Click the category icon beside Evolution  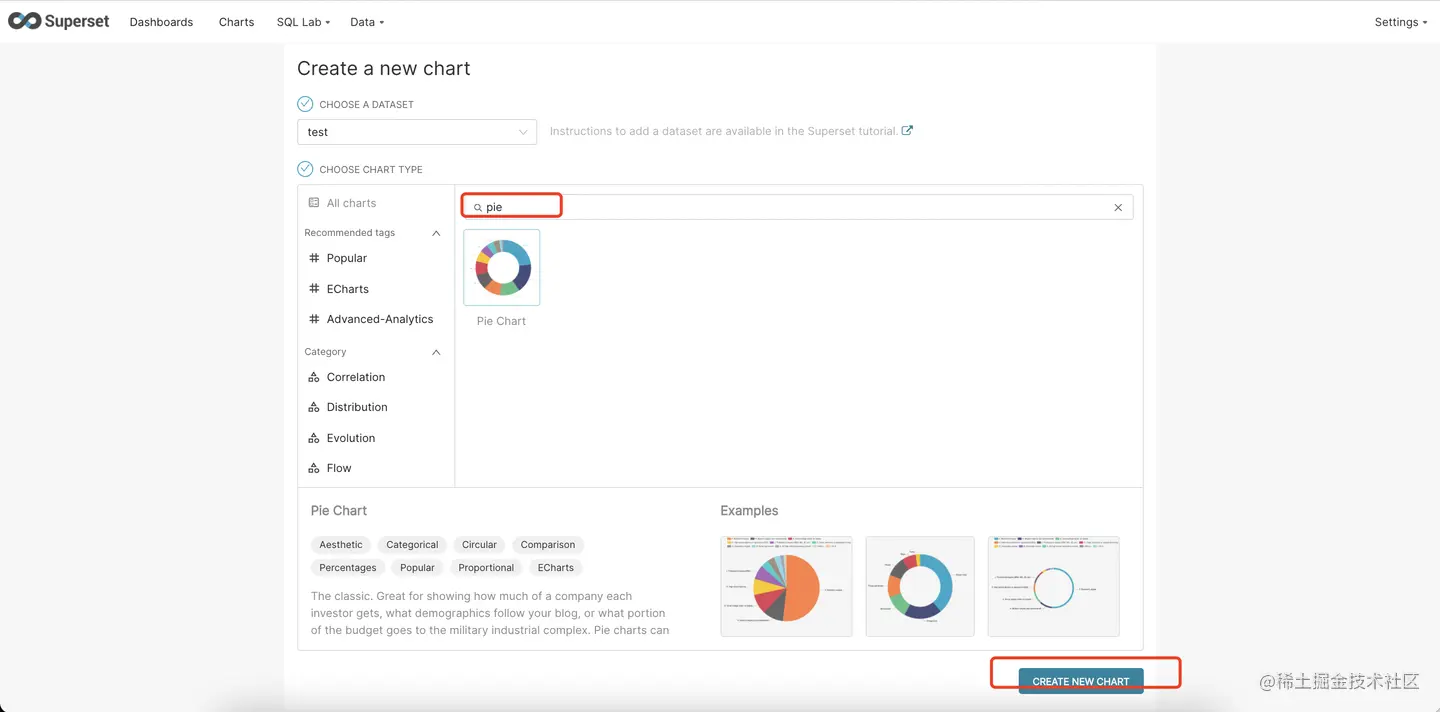[x=314, y=438]
